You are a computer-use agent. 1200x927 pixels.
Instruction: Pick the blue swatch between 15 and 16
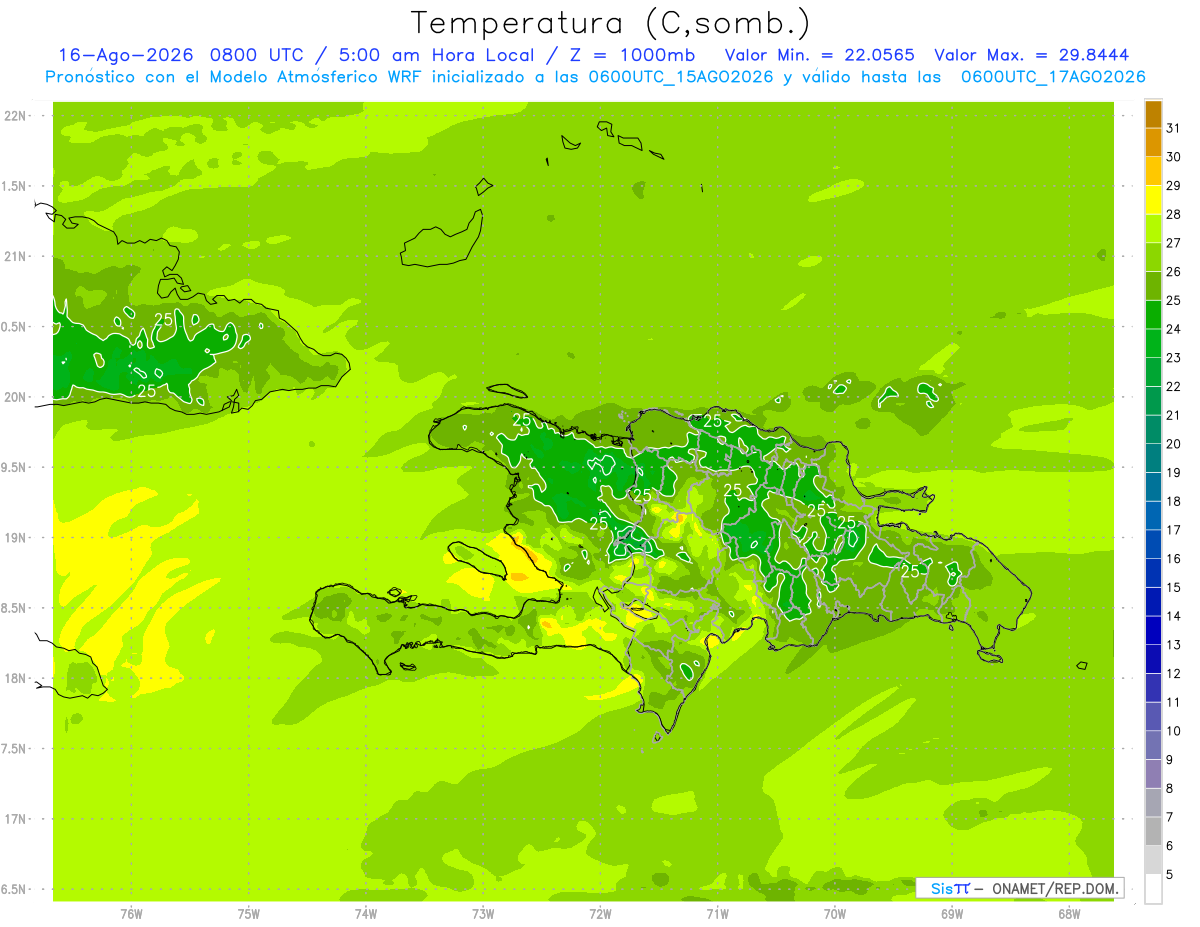(x=1153, y=573)
